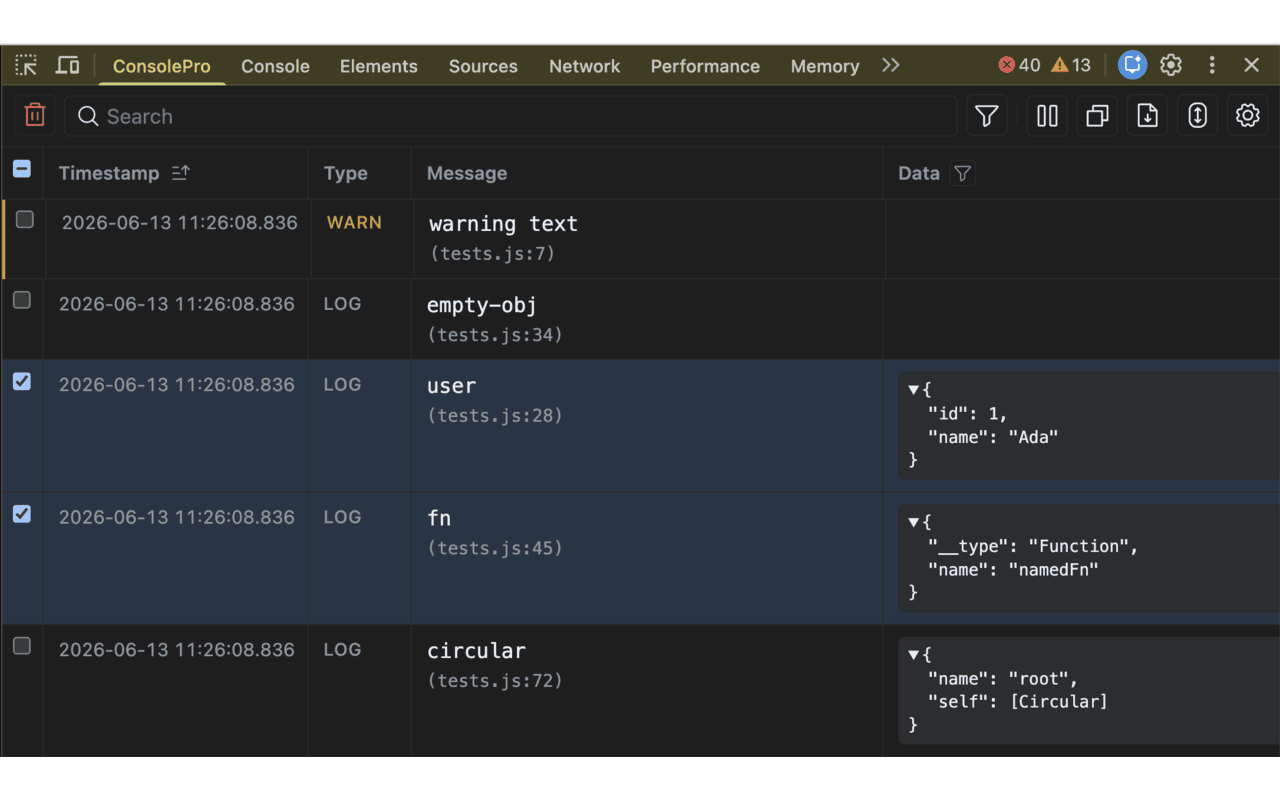
Task: Switch to the Console tab
Action: 275,66
